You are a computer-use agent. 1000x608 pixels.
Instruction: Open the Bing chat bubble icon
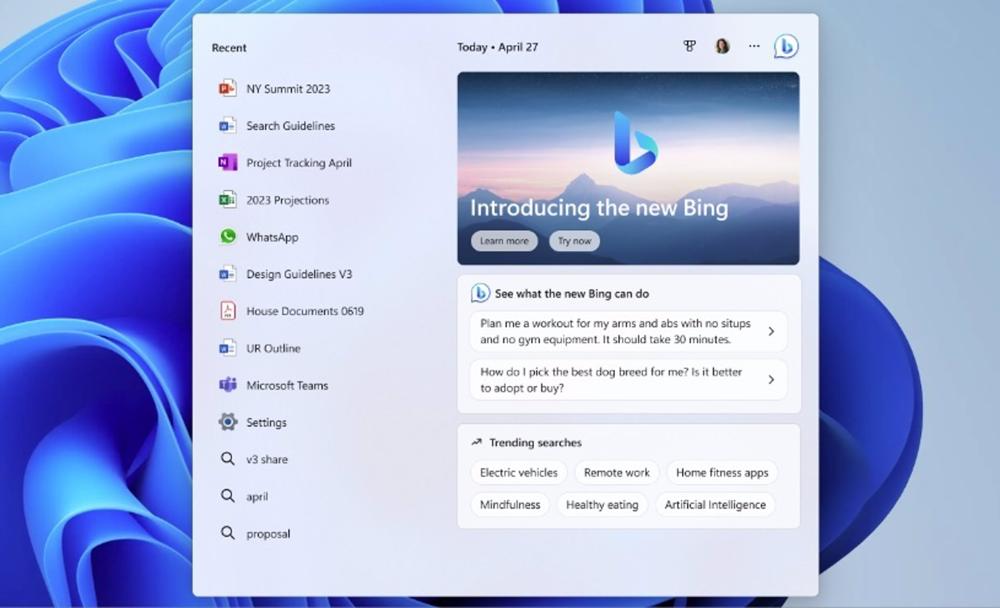[786, 46]
